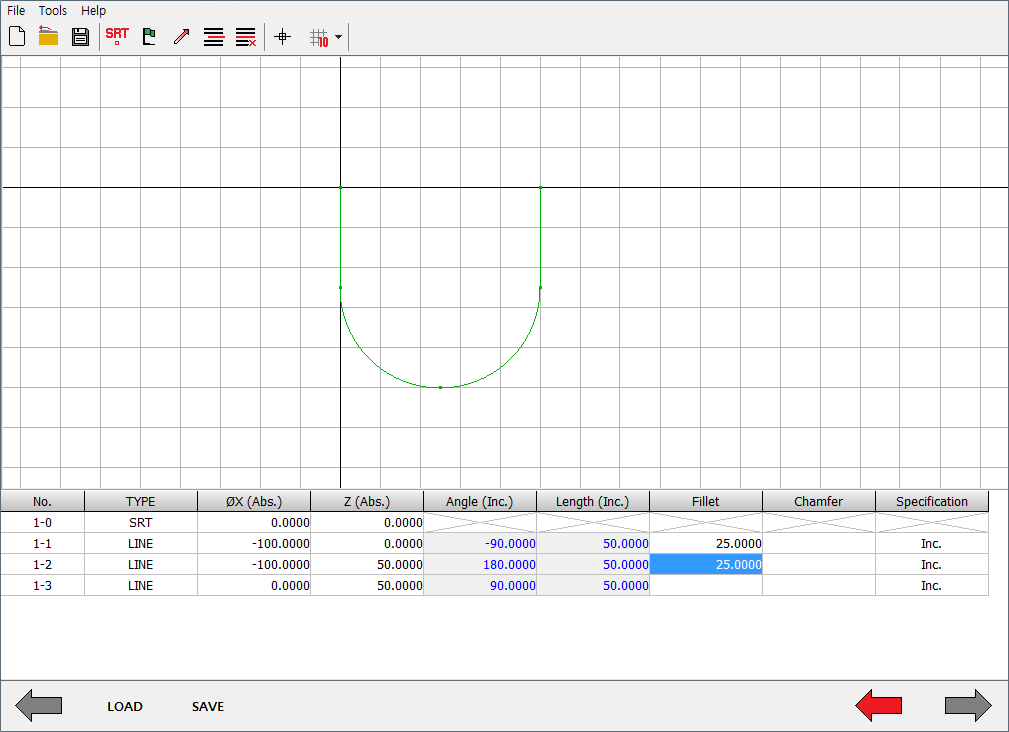This screenshot has height=732, width=1009.
Task: Click the ØX 0.0000 cell in row 1-0
Action: click(254, 523)
